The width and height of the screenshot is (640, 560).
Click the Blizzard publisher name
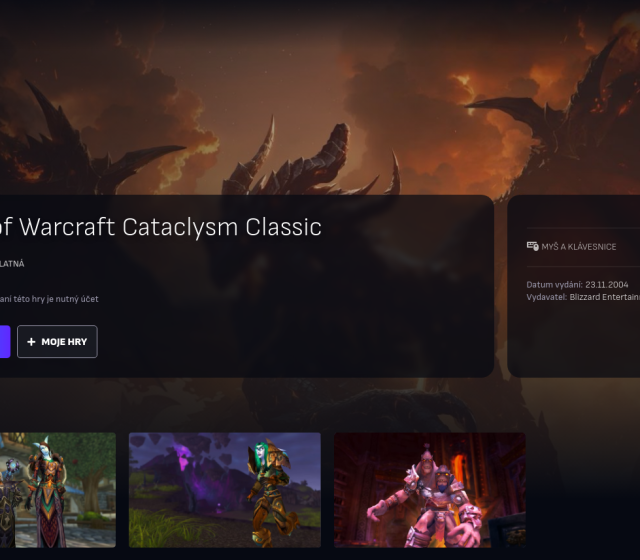[x=605, y=297]
